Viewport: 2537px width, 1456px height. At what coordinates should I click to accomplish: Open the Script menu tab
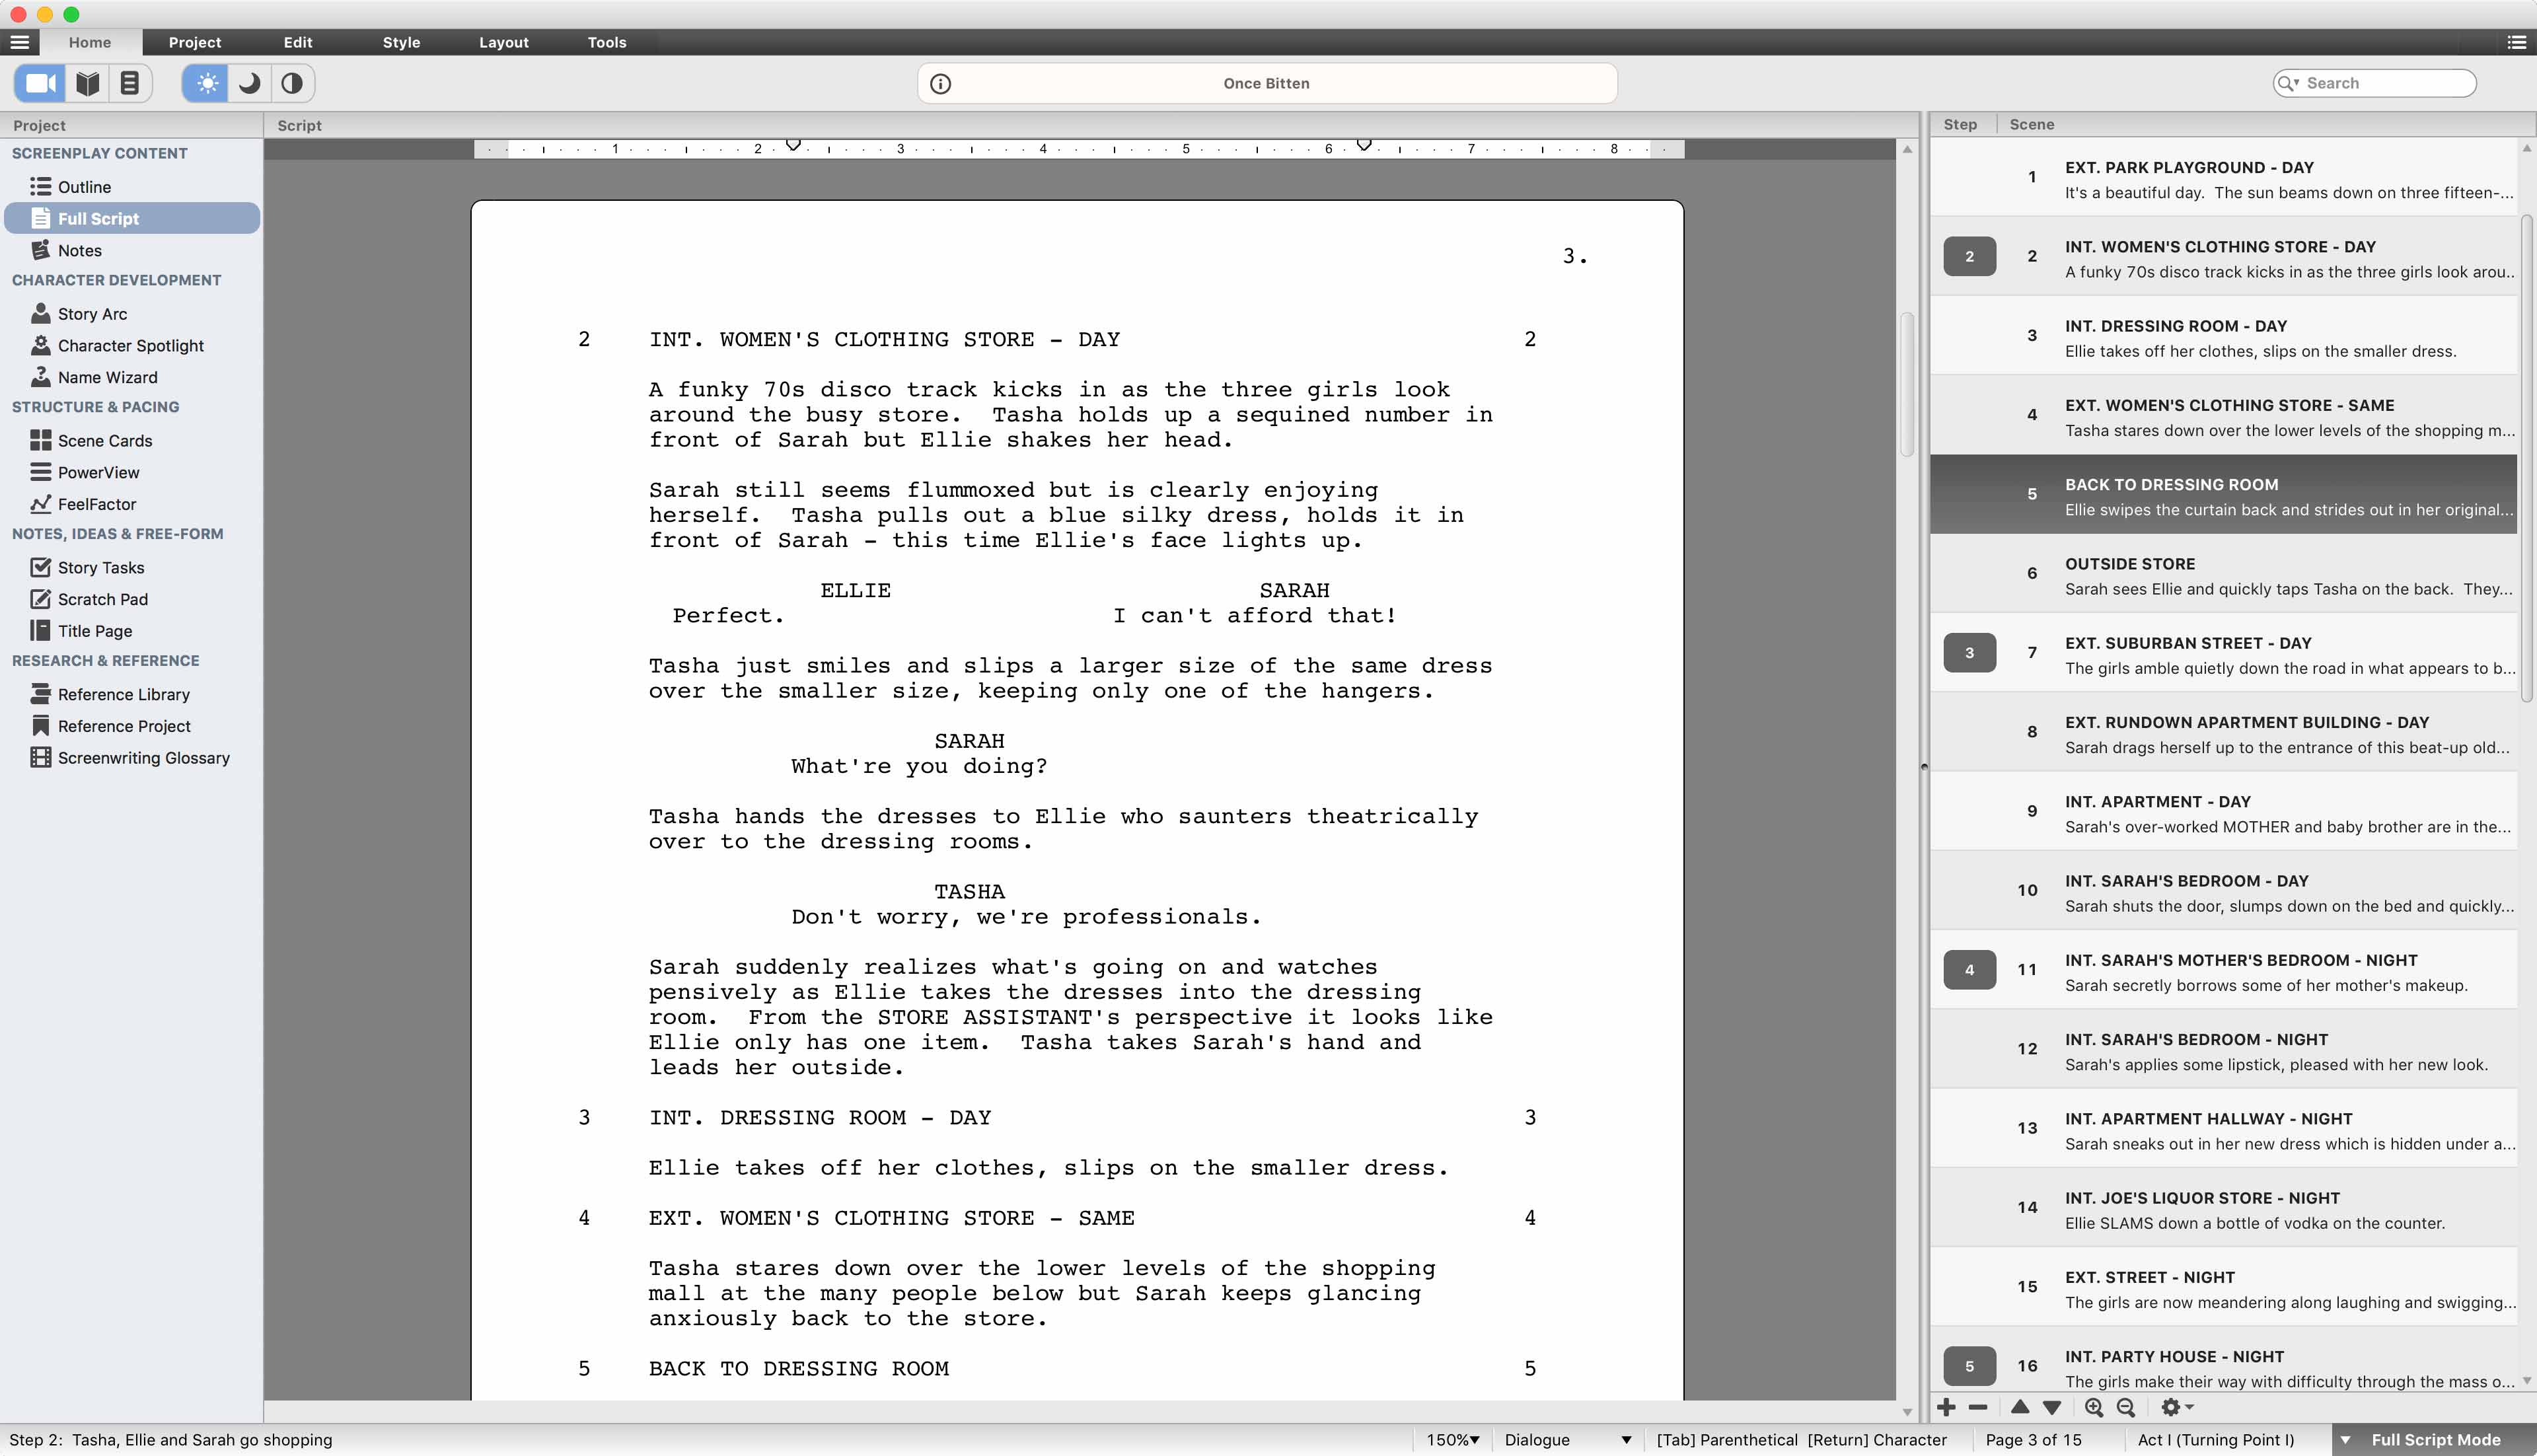[298, 124]
